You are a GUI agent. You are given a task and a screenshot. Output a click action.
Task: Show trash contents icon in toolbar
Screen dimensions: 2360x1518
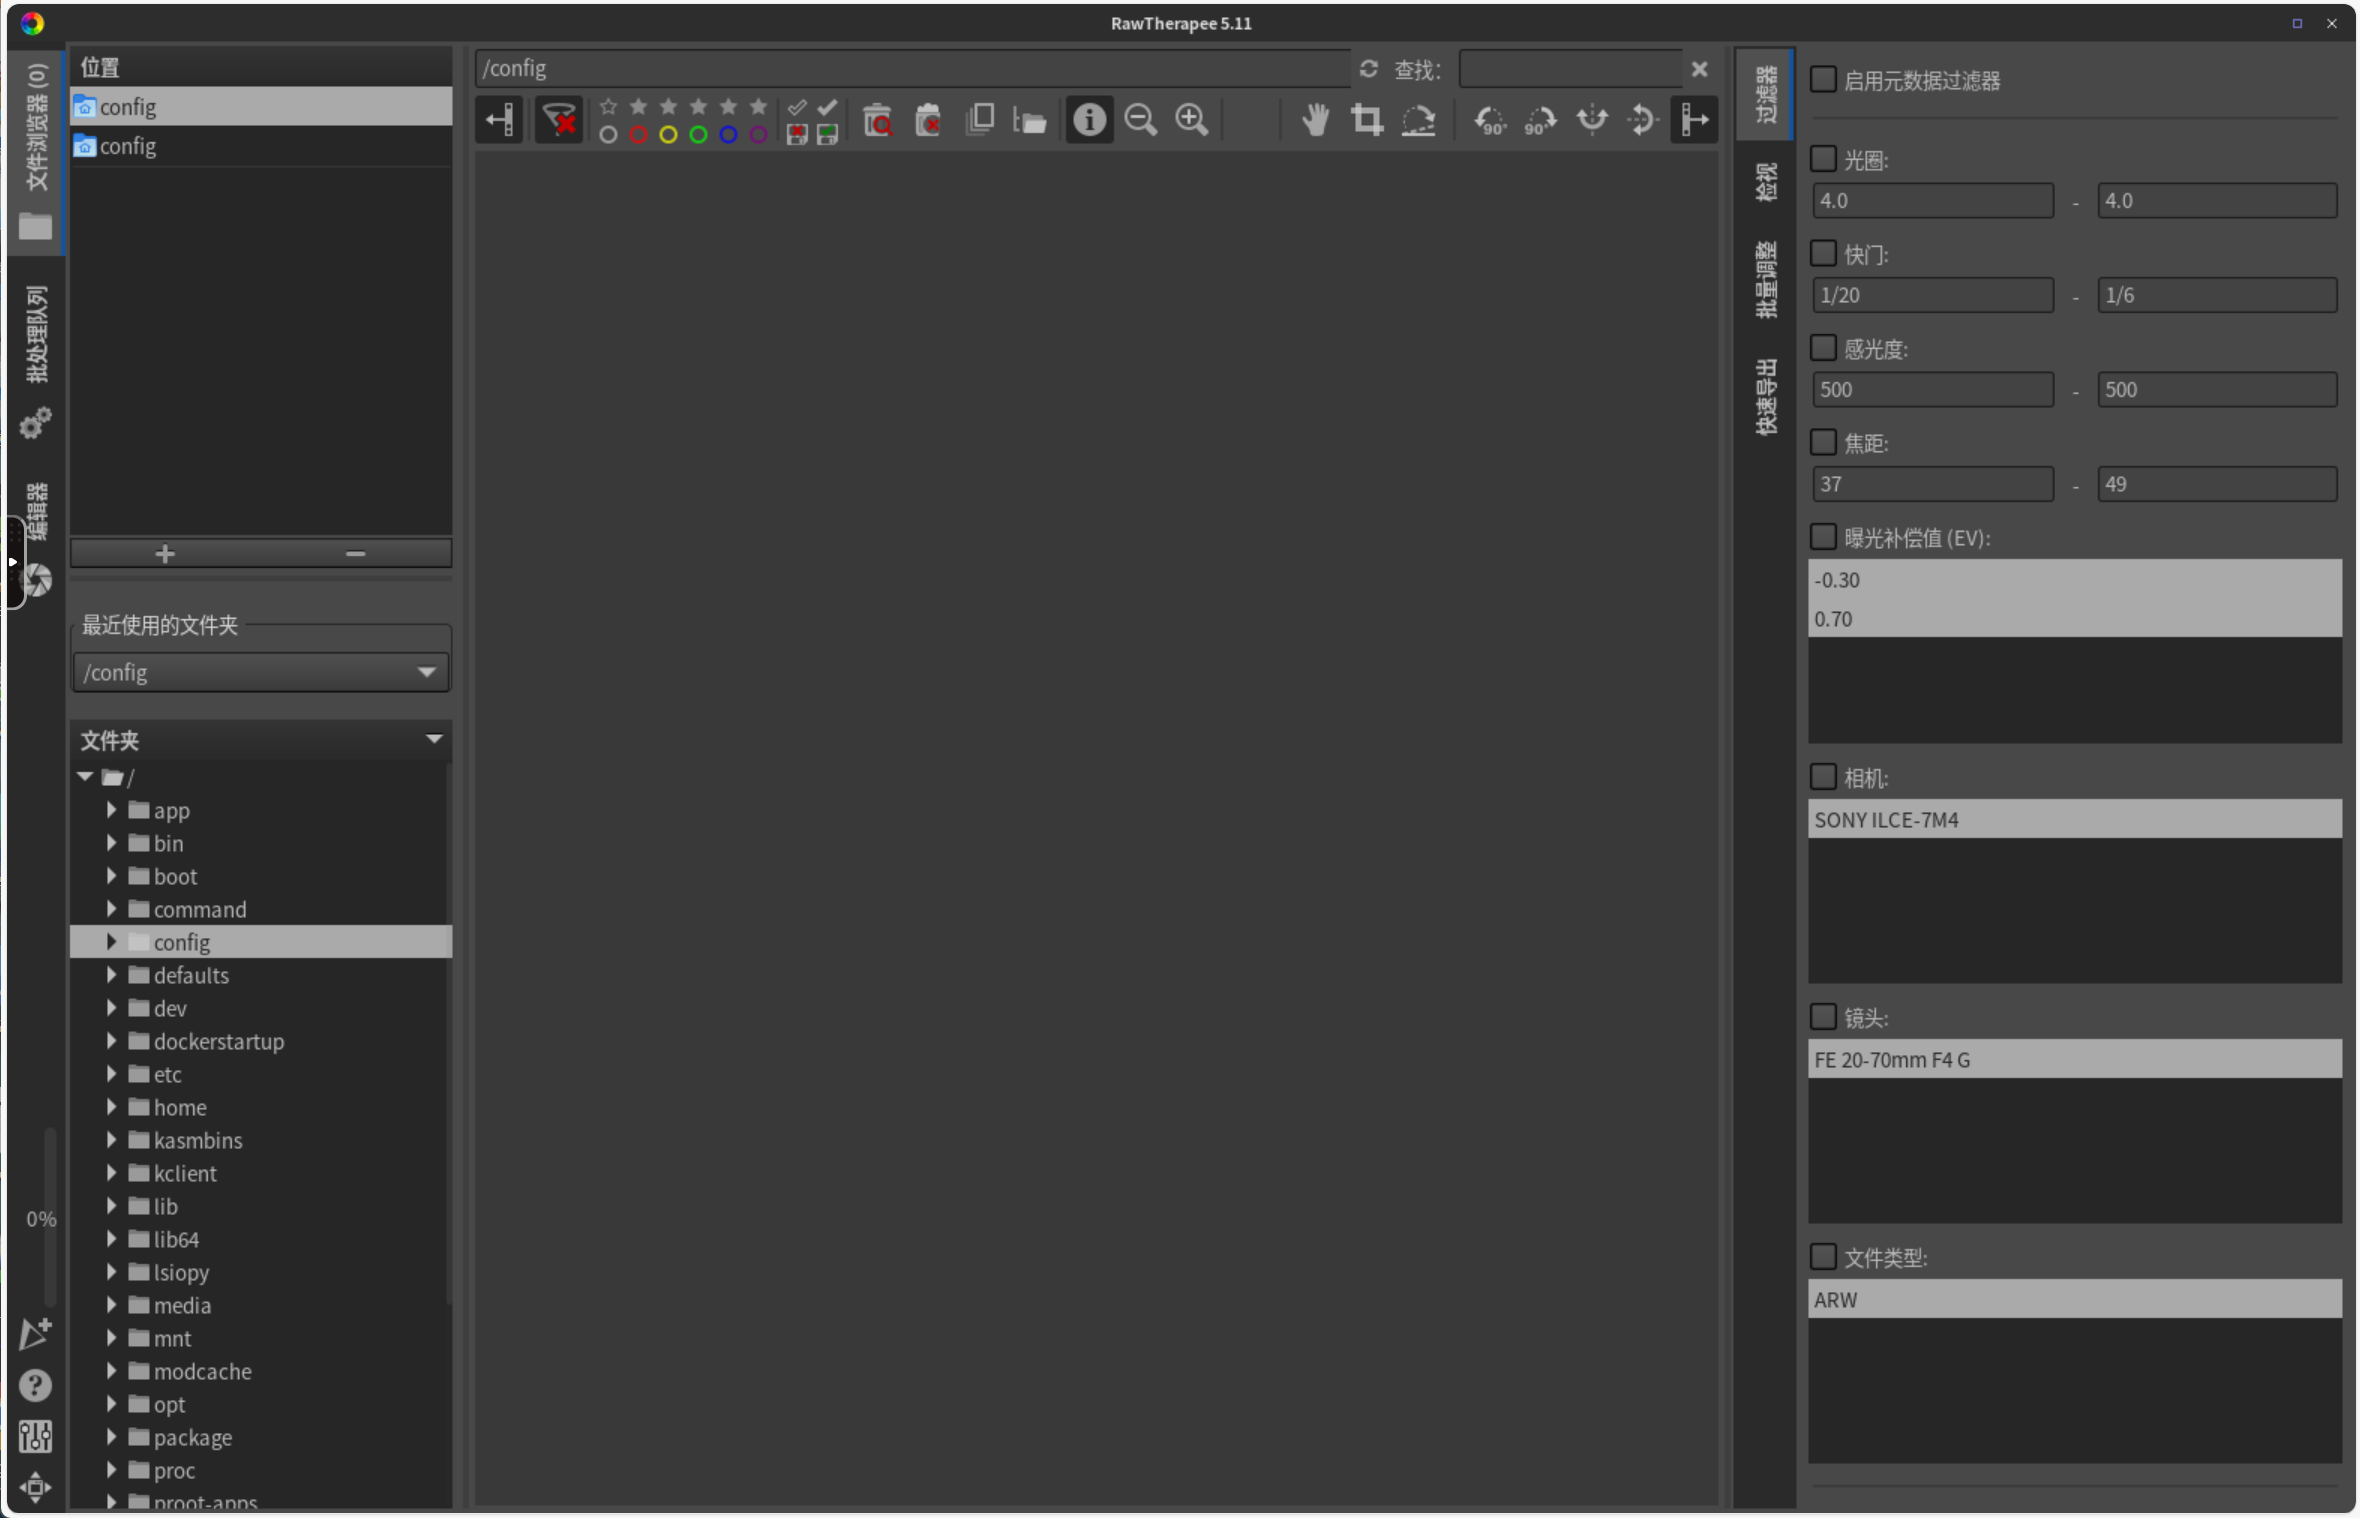877,121
